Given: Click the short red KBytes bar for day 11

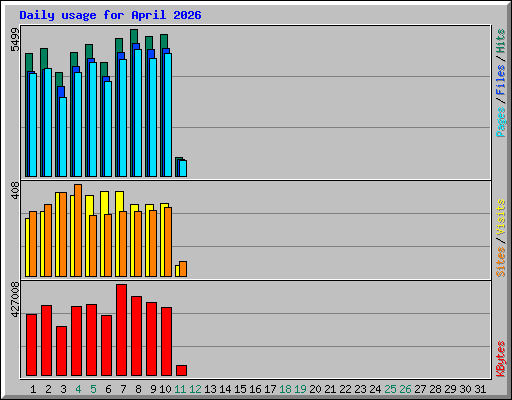Looking at the screenshot, I should click(181, 370).
